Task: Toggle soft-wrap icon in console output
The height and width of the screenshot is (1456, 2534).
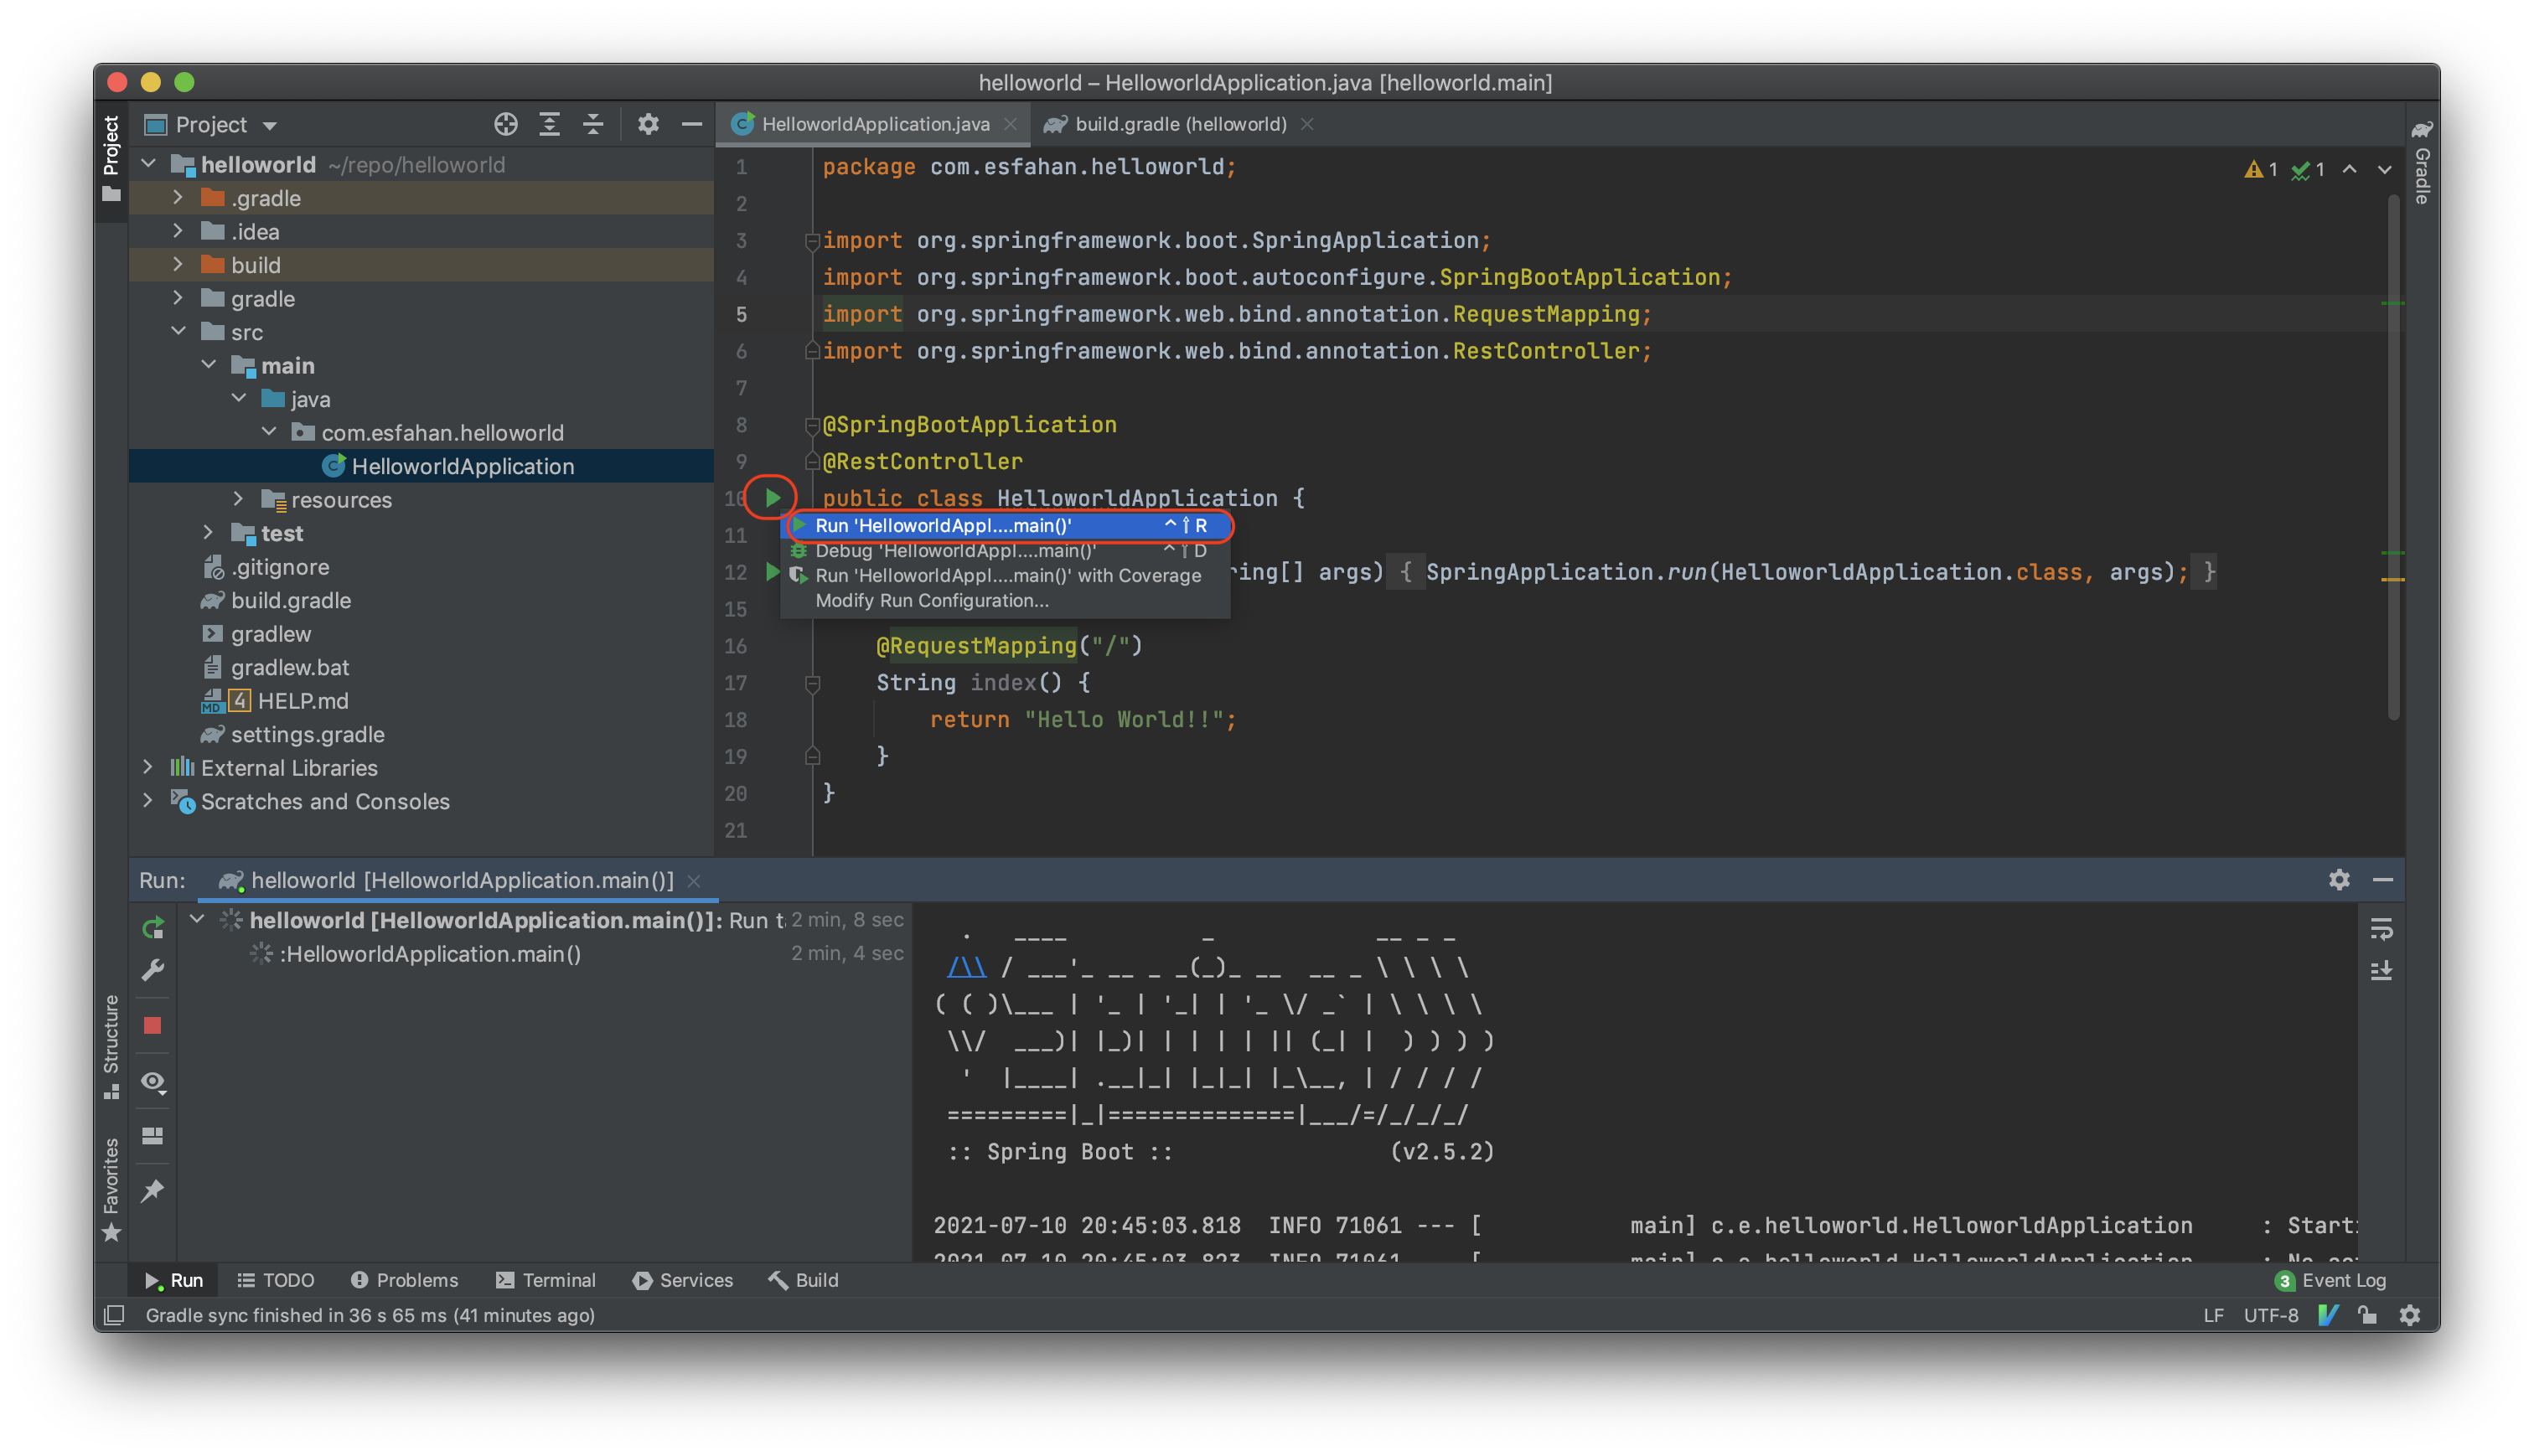Action: click(x=2381, y=929)
